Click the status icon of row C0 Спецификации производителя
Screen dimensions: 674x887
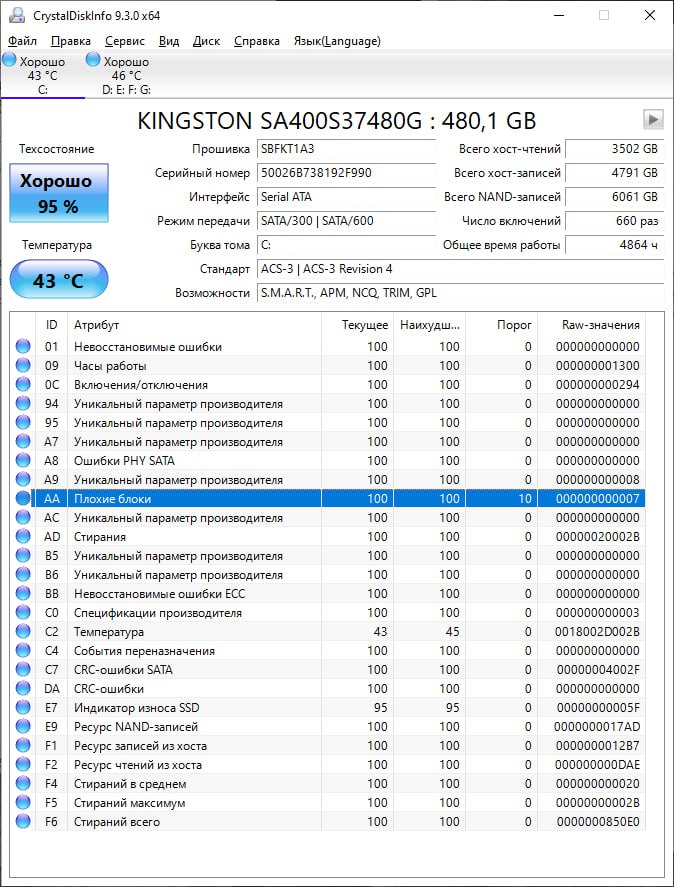click(x=23, y=613)
